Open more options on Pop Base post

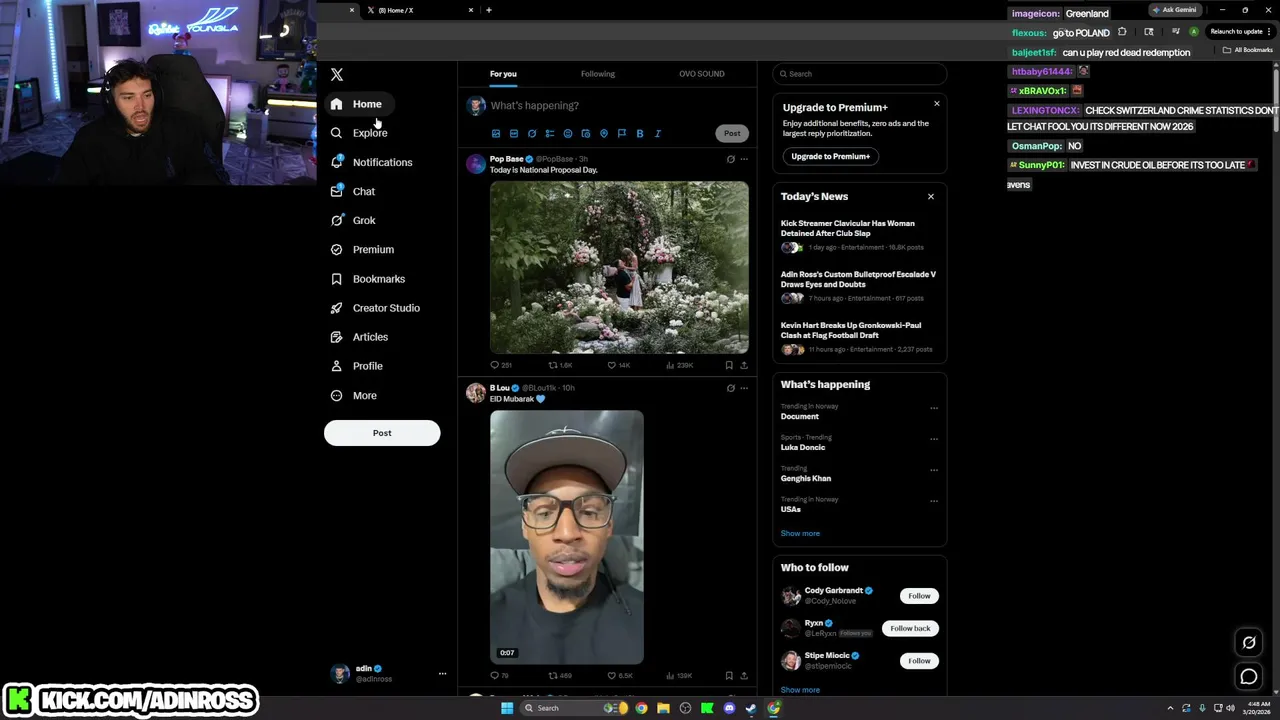point(744,159)
